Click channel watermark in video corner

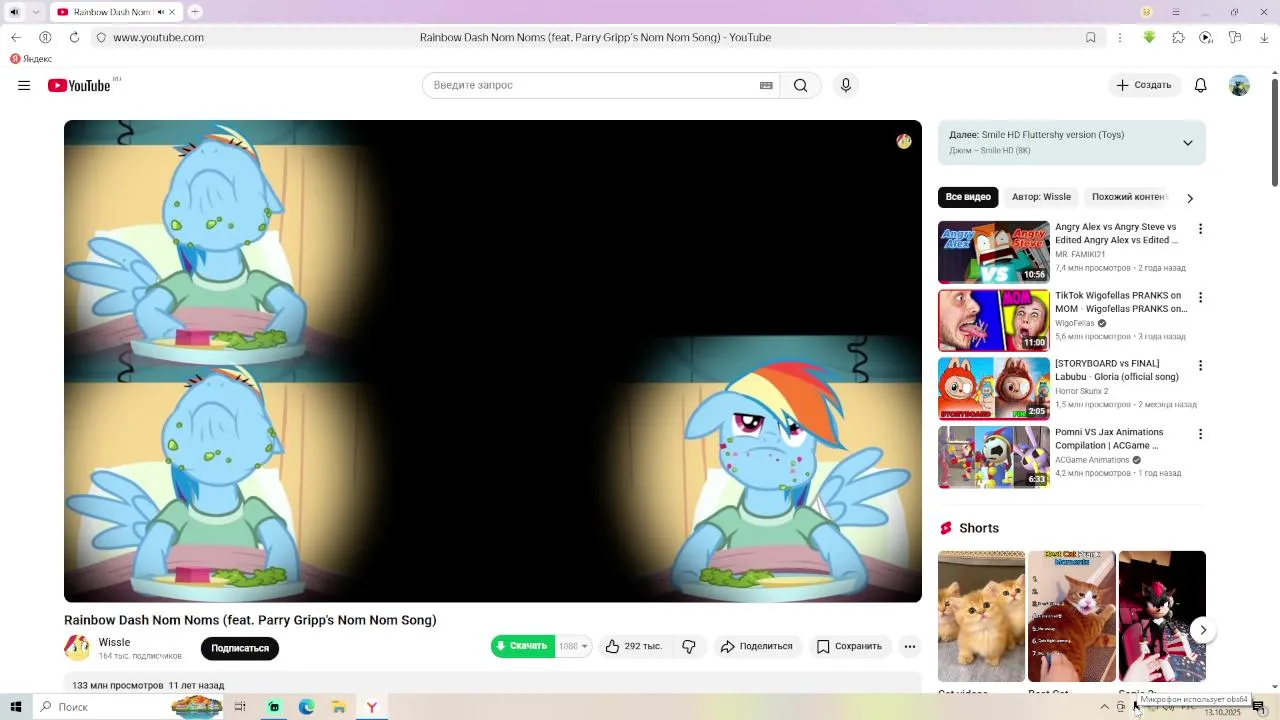point(904,141)
